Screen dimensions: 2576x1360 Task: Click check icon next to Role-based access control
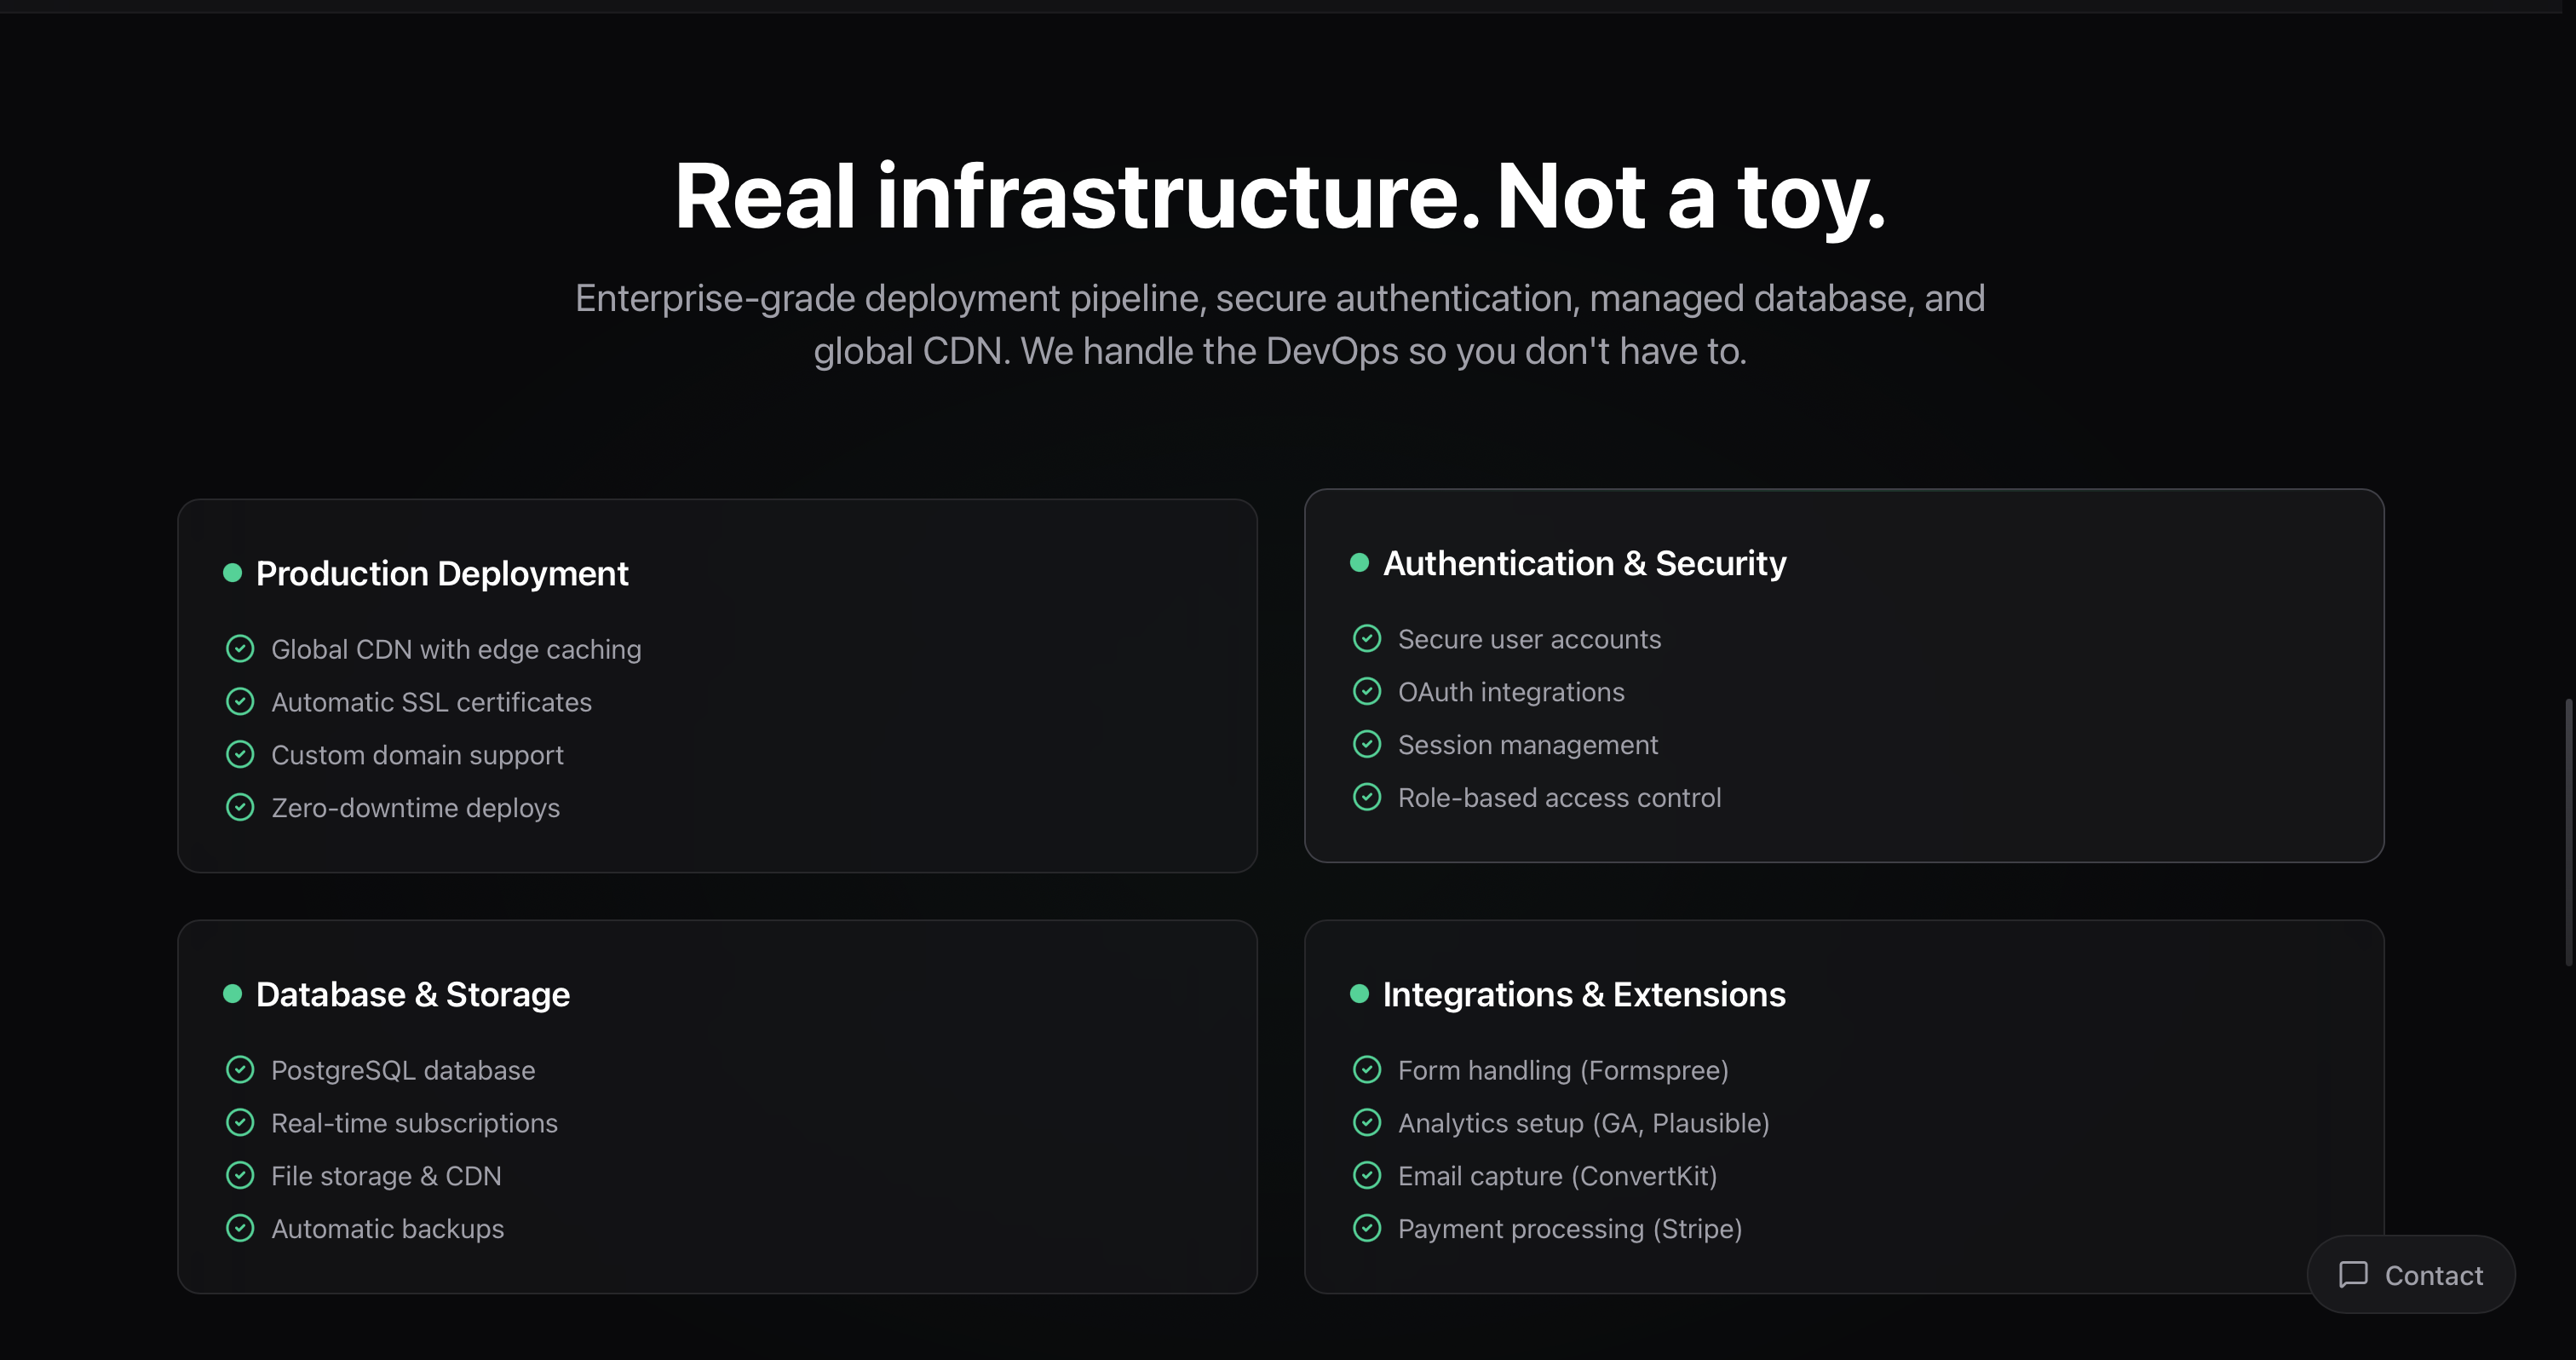tap(1367, 797)
